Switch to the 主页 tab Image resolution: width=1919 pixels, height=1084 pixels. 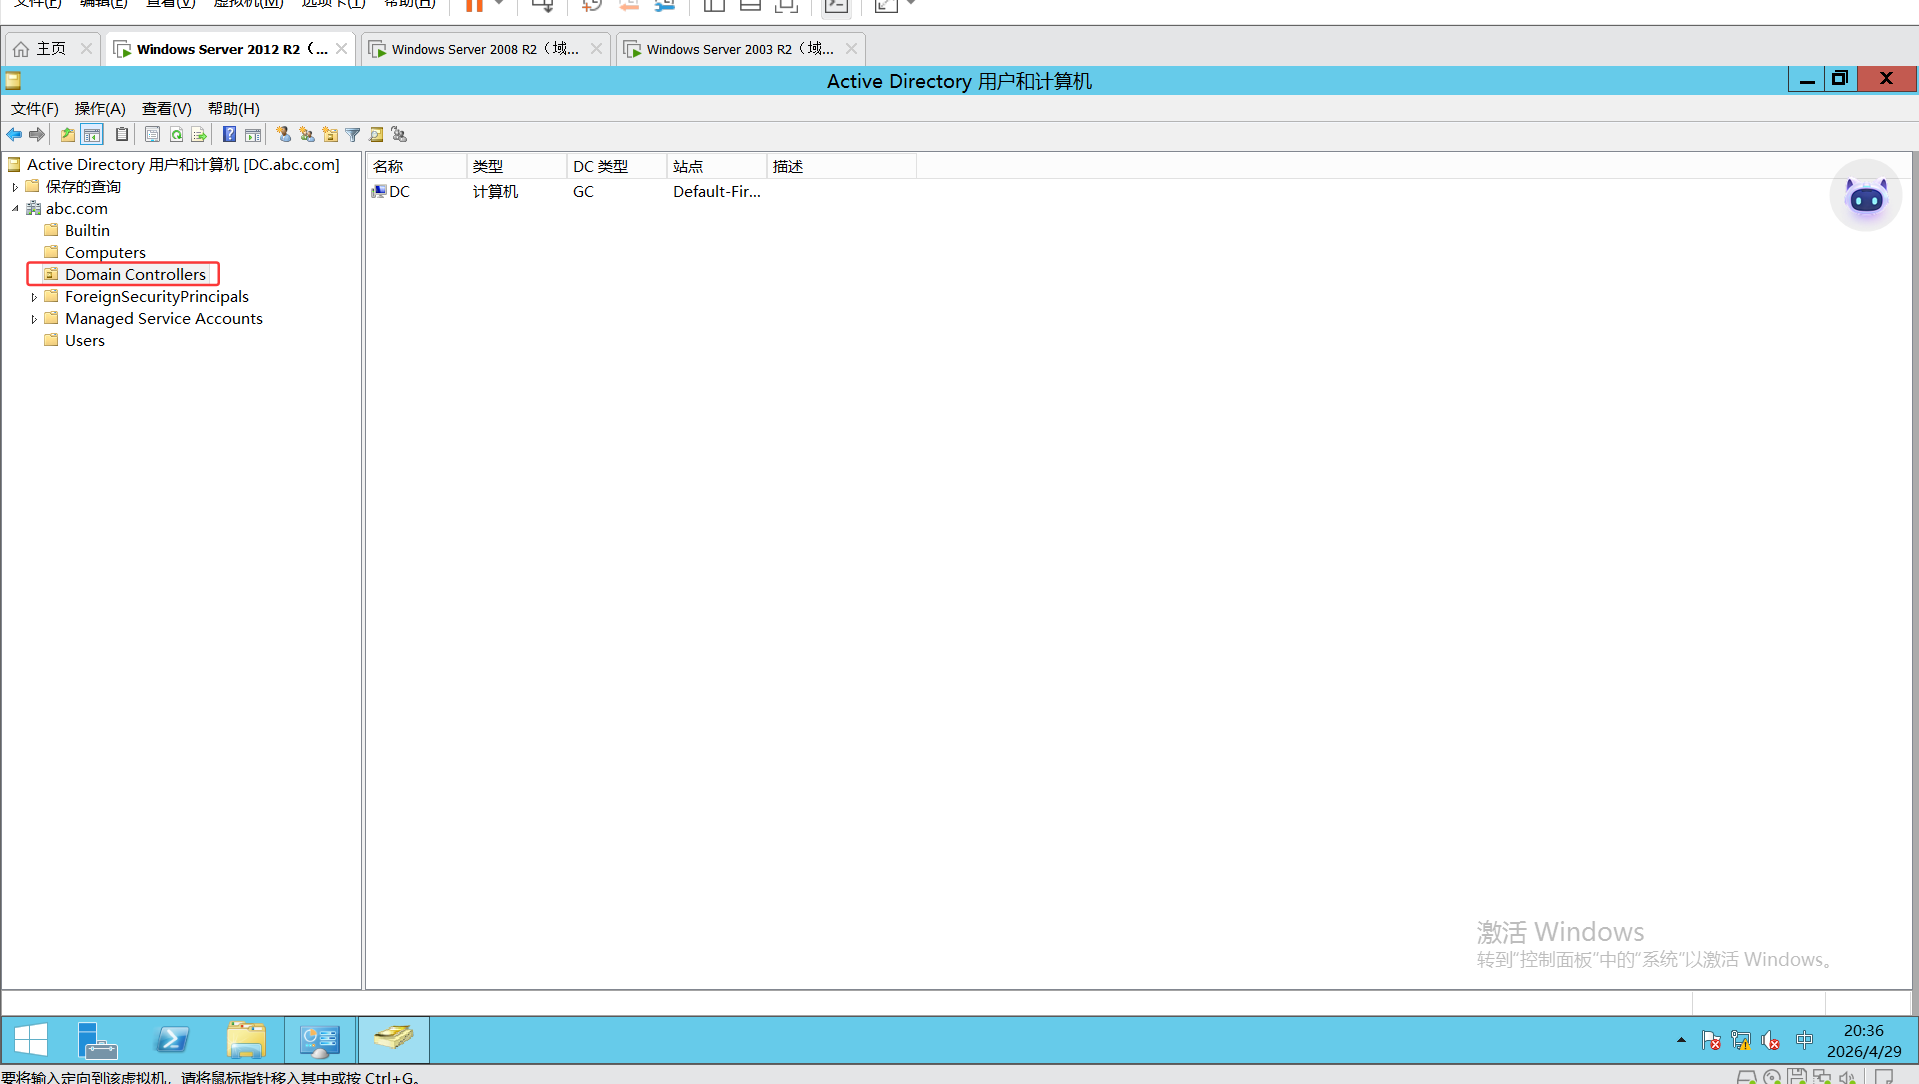click(51, 49)
